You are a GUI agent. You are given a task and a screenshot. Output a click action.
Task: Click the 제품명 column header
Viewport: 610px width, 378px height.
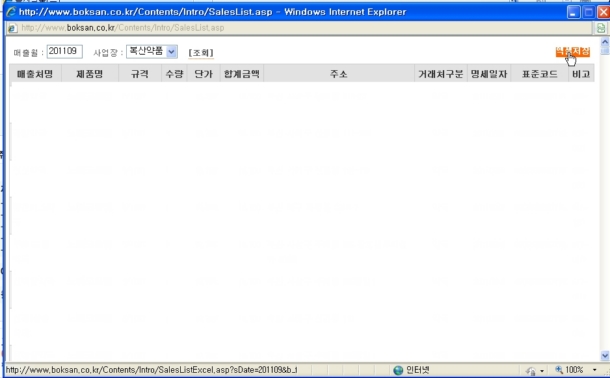pos(90,74)
